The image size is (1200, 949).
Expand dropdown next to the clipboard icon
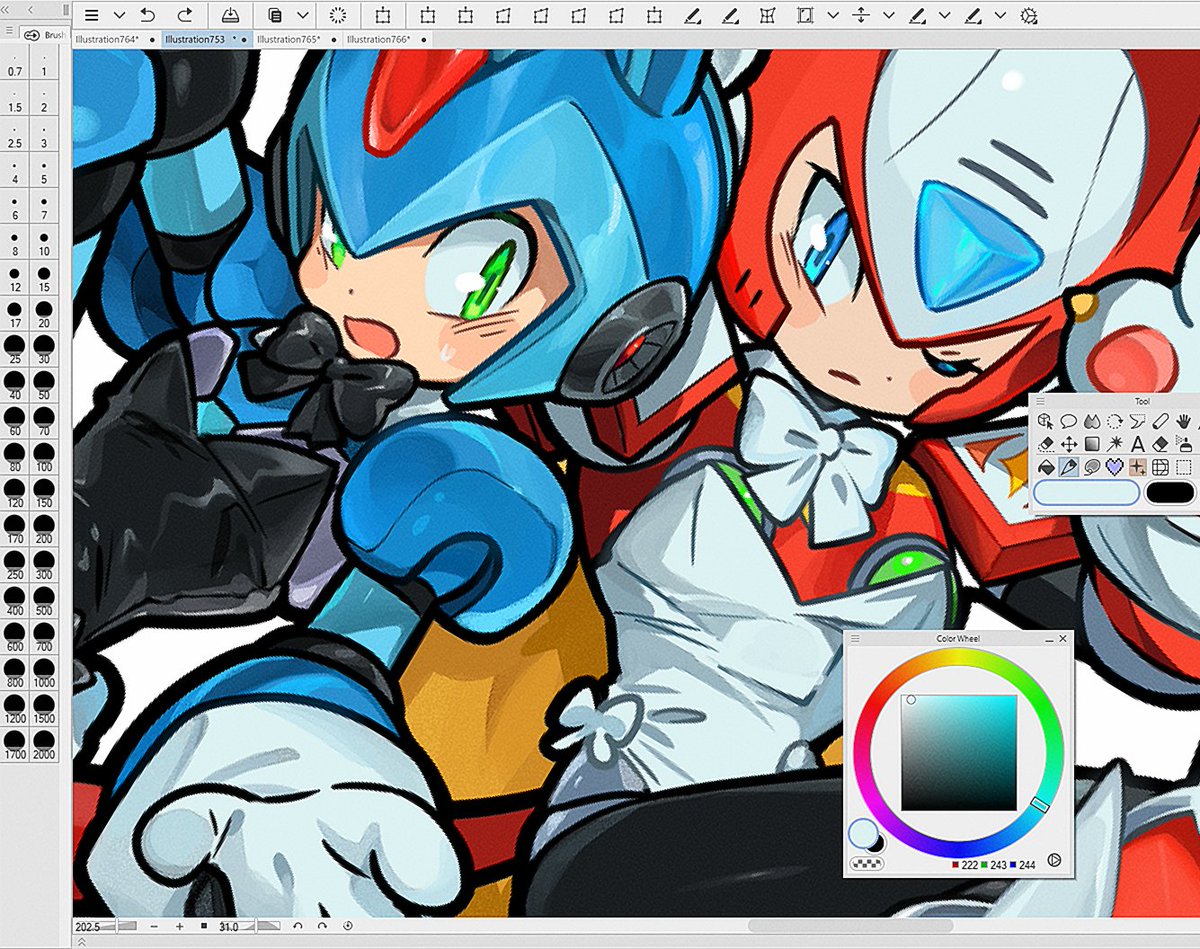click(302, 15)
